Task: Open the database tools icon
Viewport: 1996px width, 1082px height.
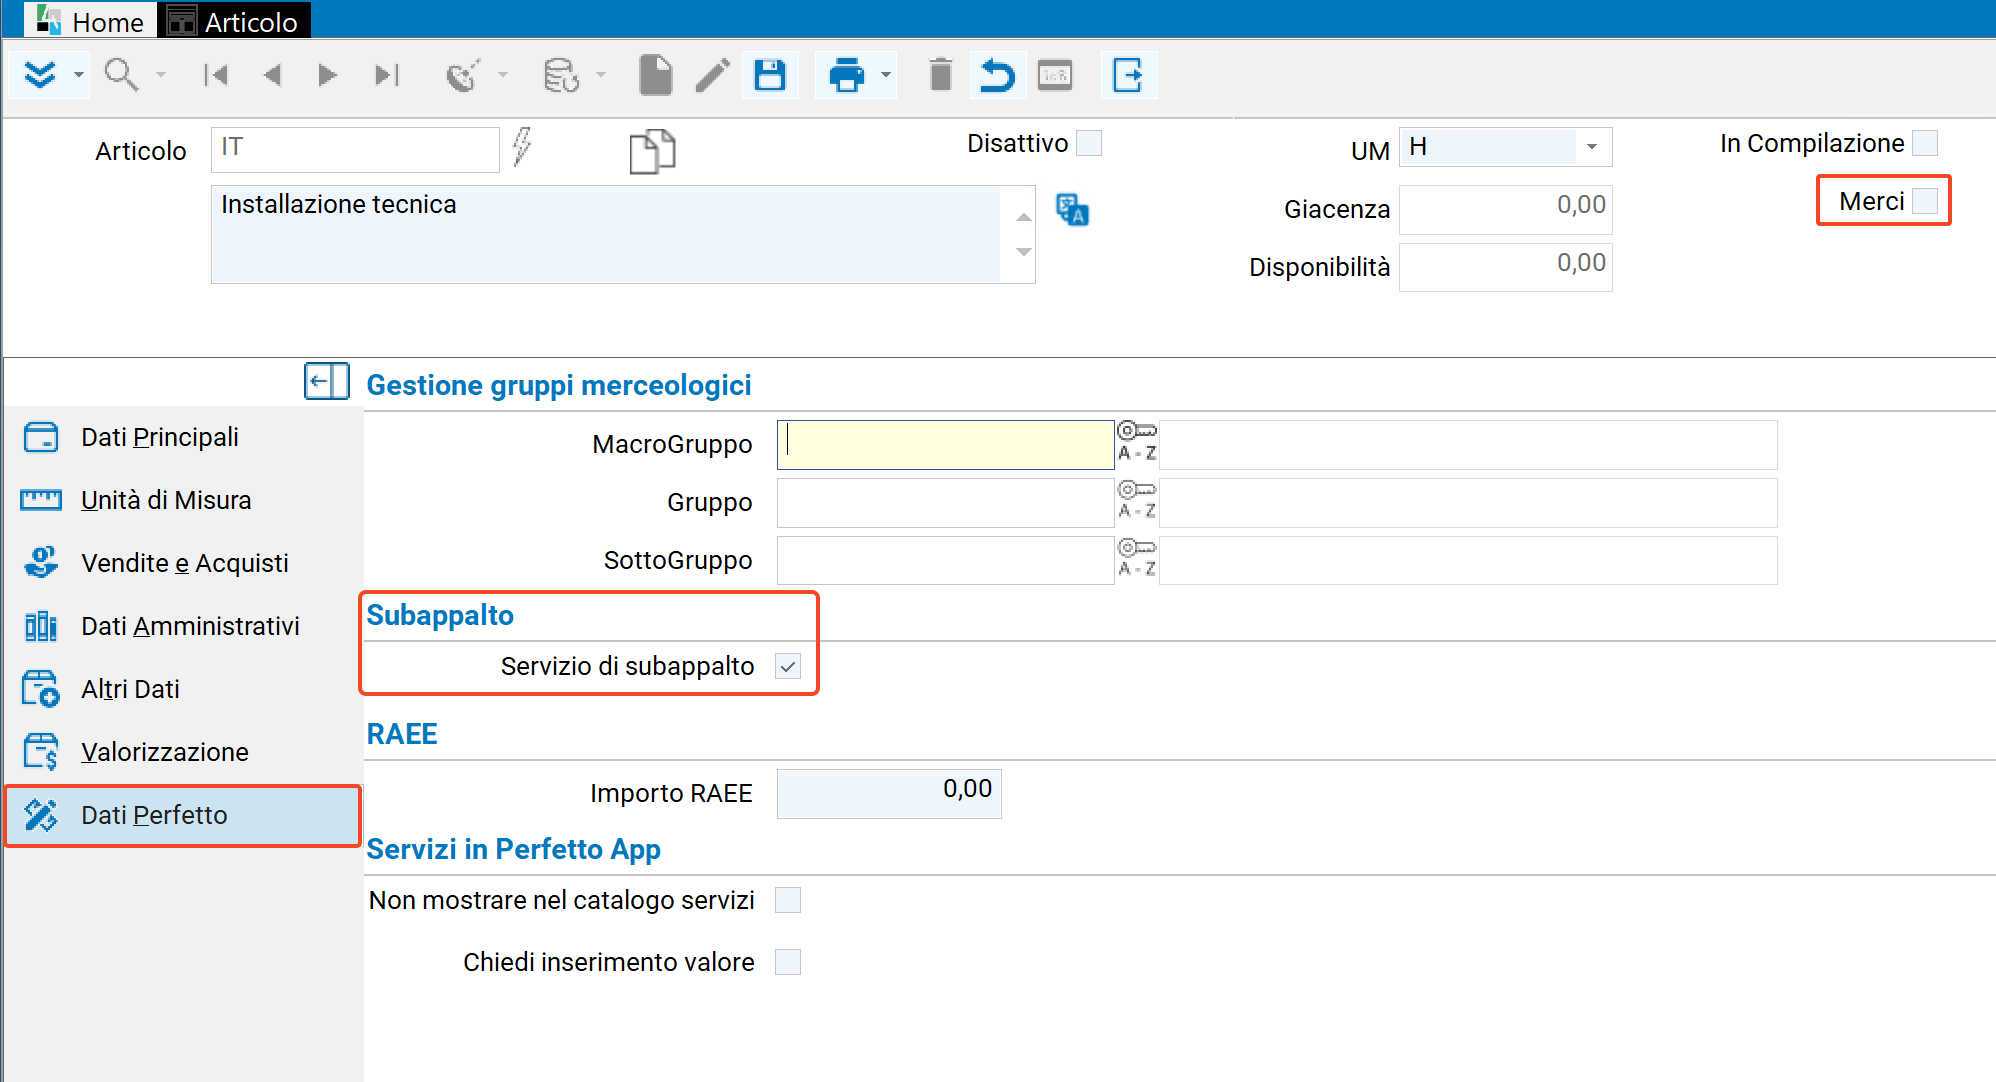Action: point(561,75)
